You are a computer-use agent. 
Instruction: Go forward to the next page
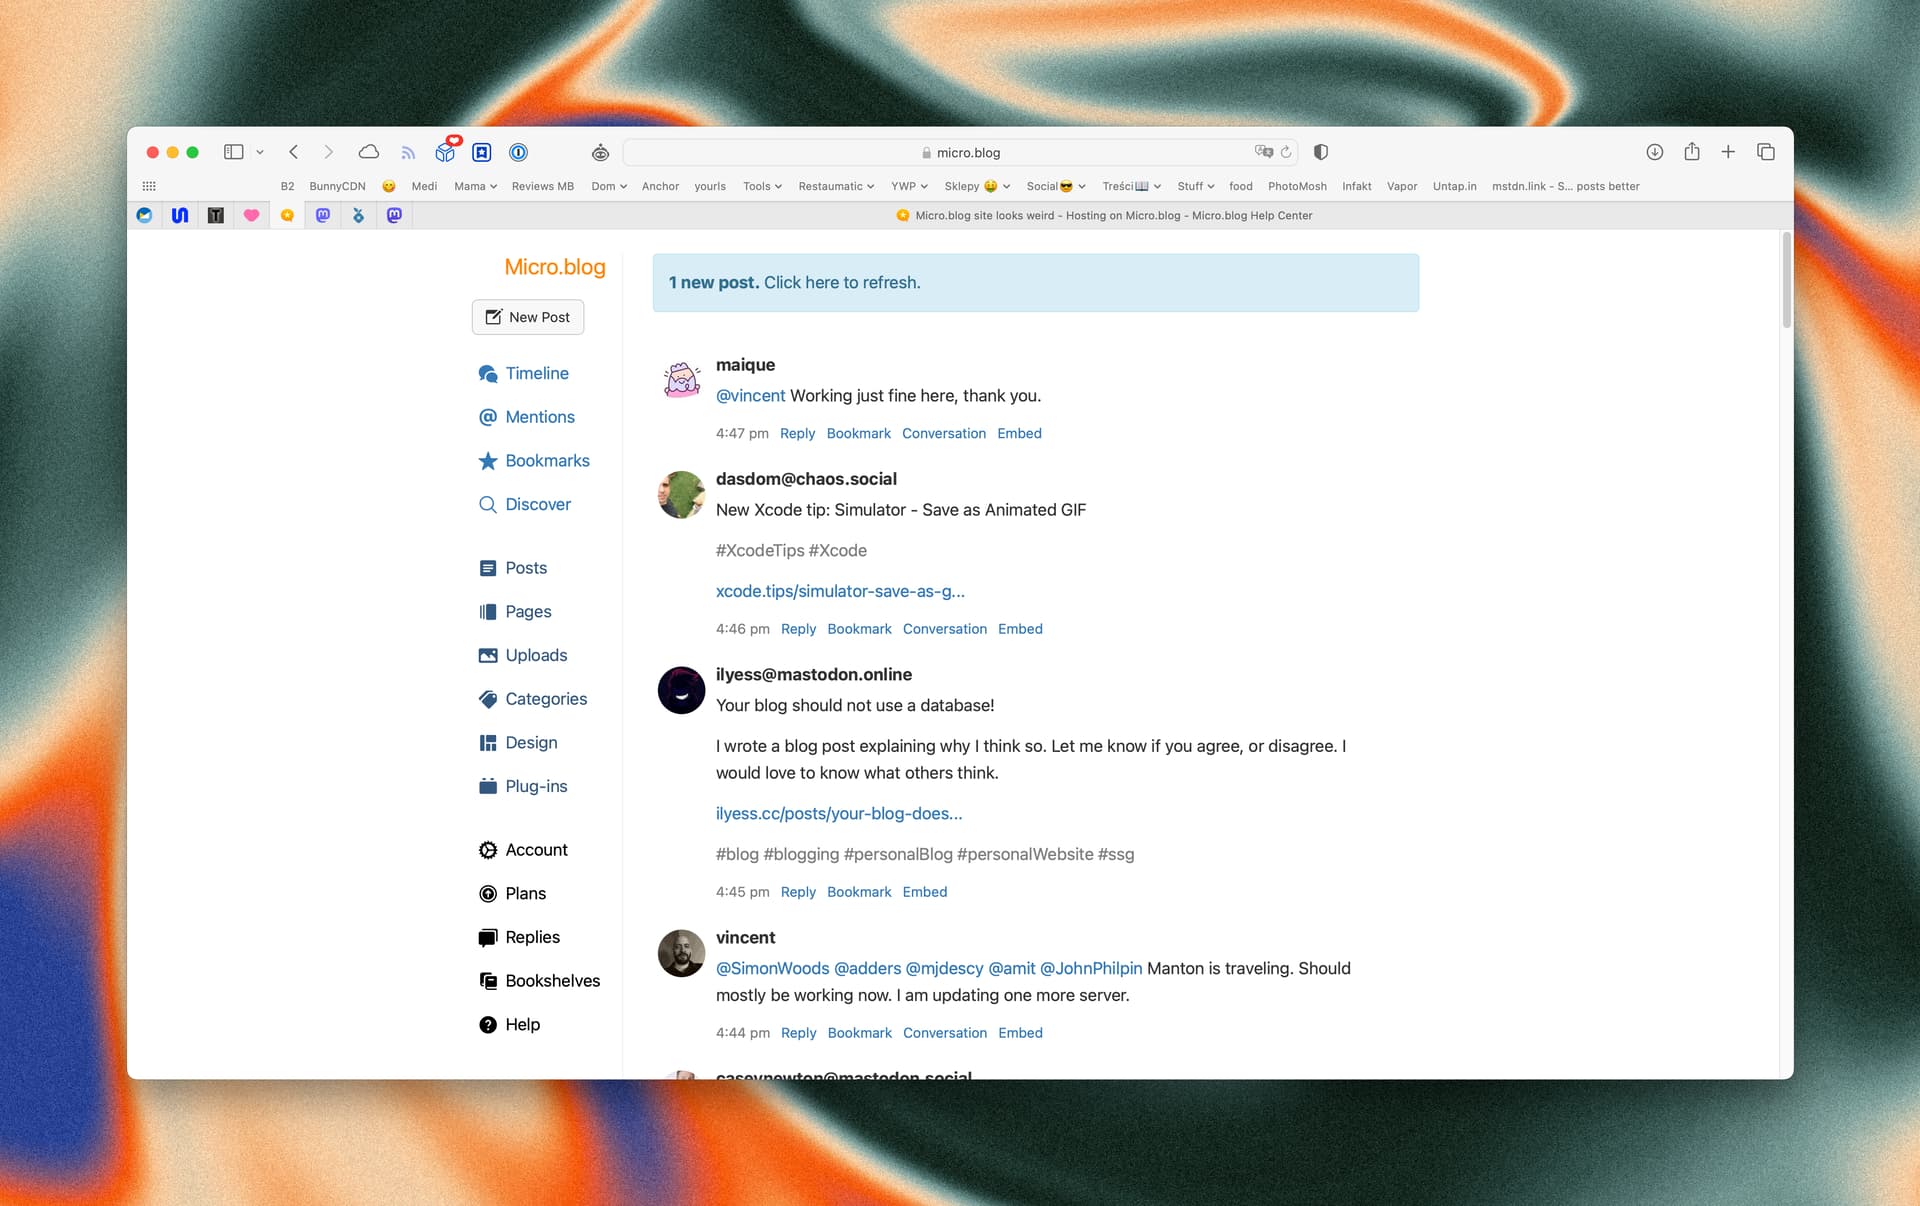tap(328, 152)
